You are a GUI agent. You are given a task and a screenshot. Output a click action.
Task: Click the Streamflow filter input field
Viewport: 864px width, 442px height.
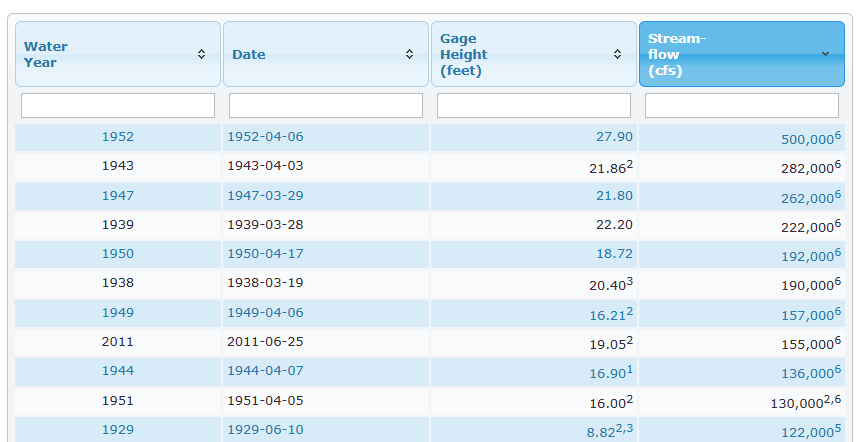coord(742,106)
